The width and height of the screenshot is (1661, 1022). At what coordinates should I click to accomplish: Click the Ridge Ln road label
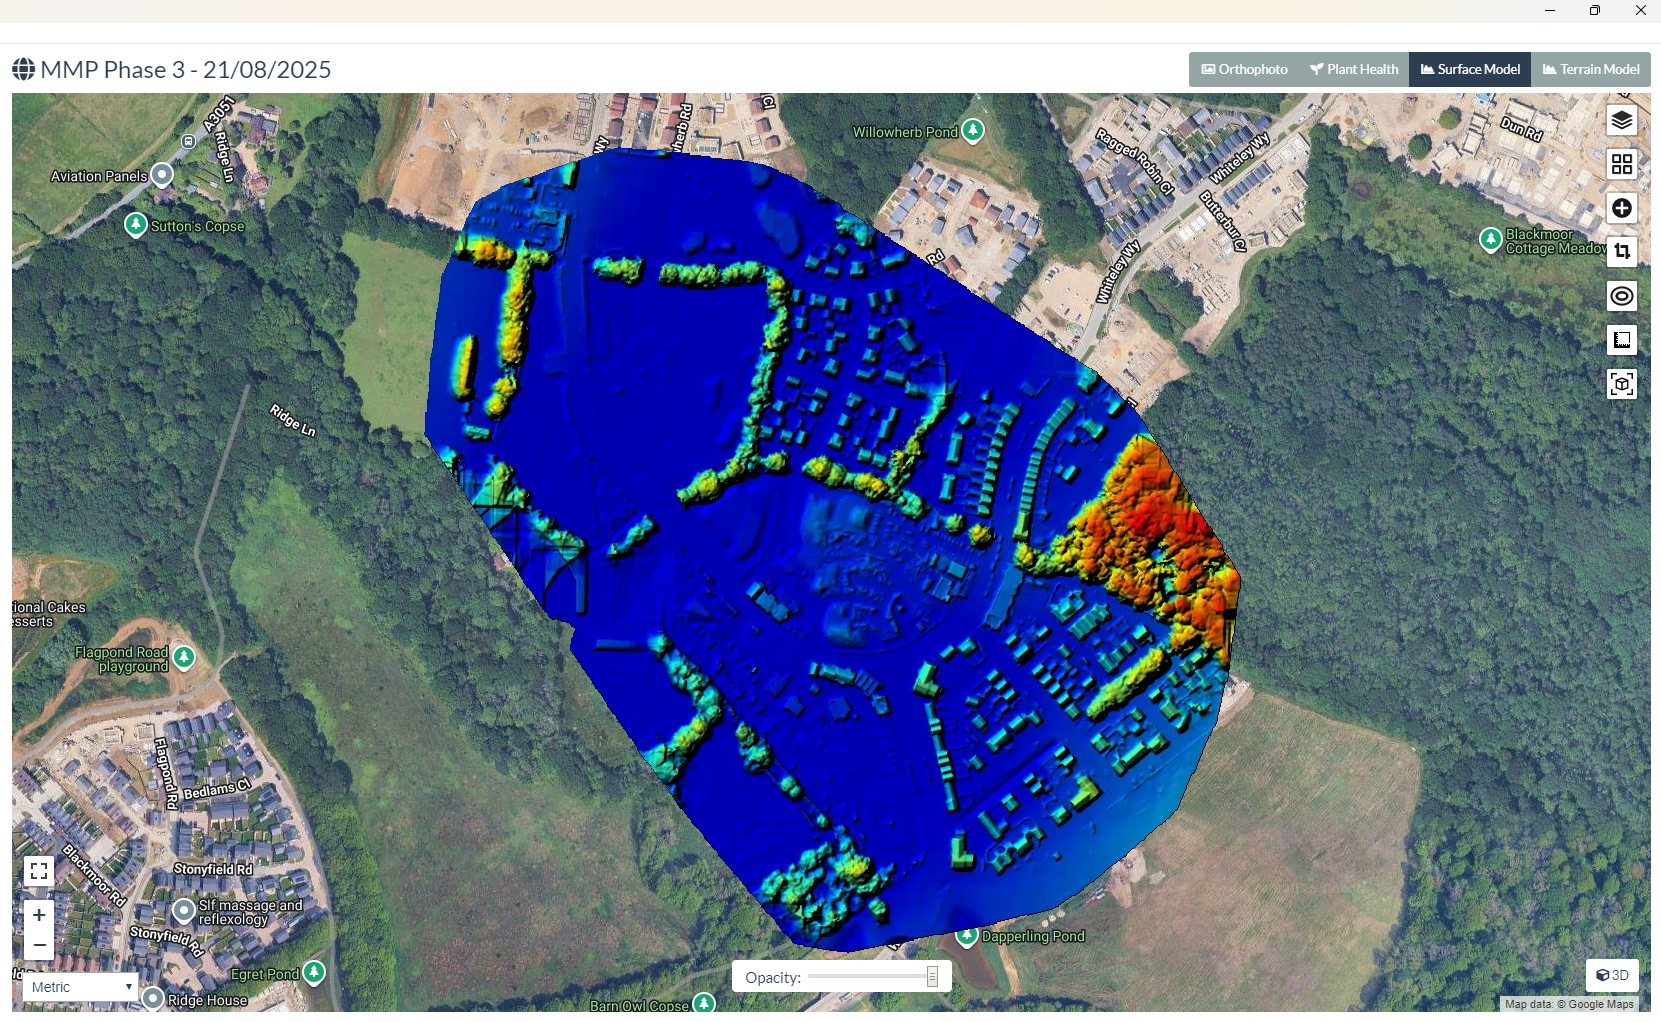(293, 420)
